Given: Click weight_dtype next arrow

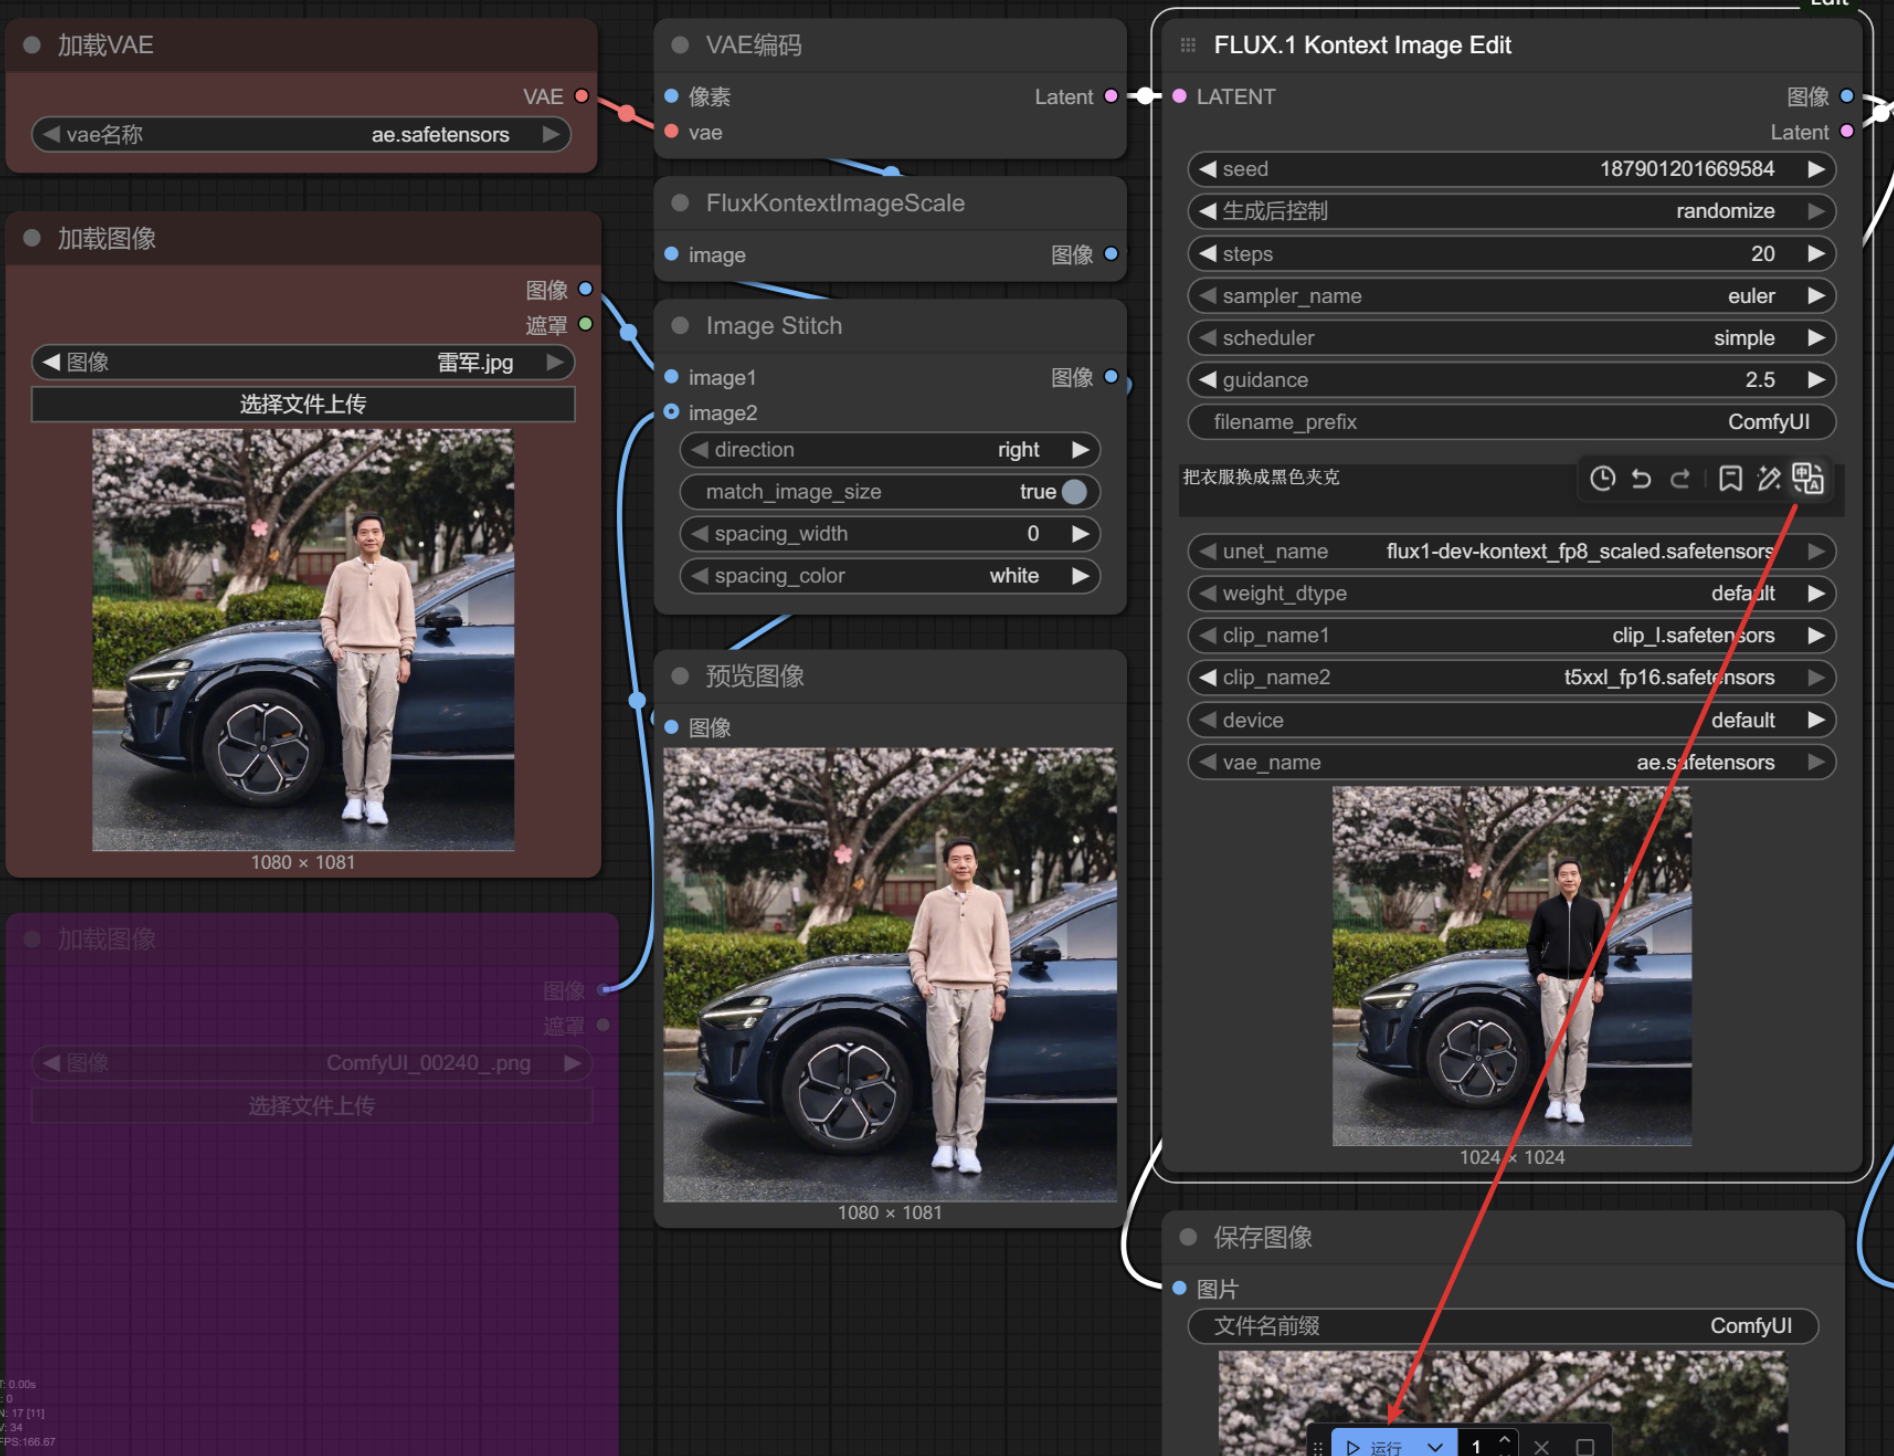Looking at the screenshot, I should pos(1816,593).
